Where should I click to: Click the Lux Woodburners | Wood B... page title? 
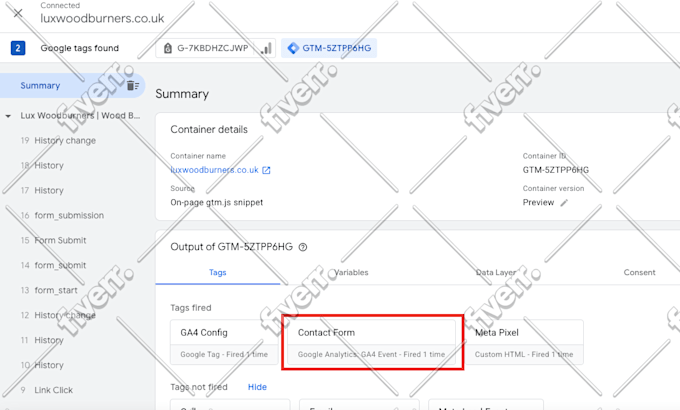coord(80,116)
